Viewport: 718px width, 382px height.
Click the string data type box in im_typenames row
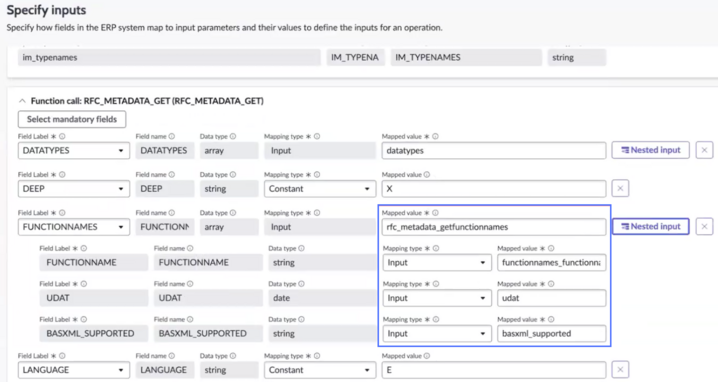coord(577,57)
